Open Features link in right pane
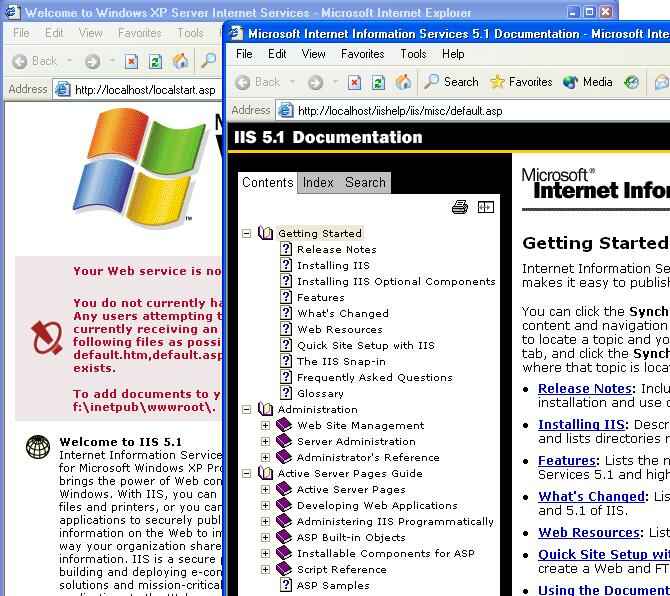Image resolution: width=670 pixels, height=596 pixels. coord(567,461)
